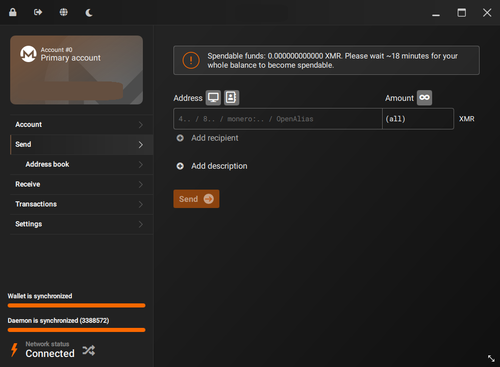Click the plus icon beside Add description
Image resolution: width=500 pixels, height=367 pixels.
(x=180, y=166)
